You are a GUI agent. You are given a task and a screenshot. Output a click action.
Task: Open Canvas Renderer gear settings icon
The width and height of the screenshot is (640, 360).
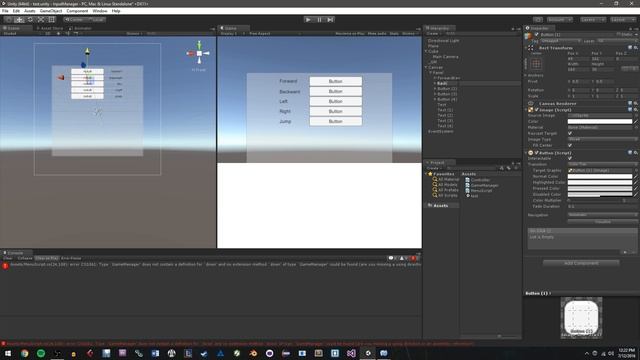point(636,104)
